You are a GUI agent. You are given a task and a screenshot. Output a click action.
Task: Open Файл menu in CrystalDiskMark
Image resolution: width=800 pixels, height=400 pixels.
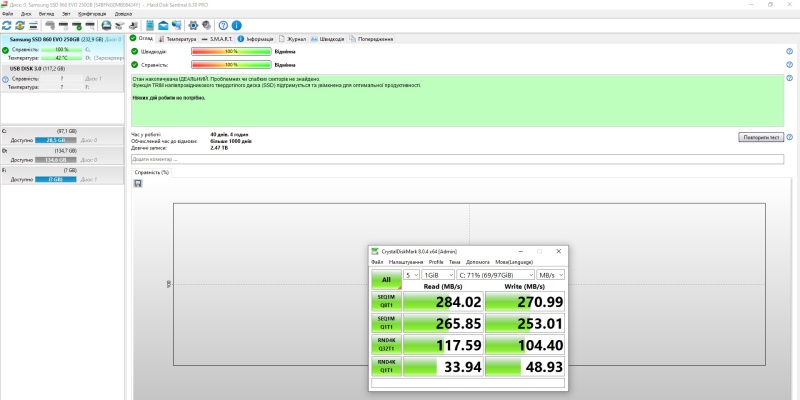[377, 262]
